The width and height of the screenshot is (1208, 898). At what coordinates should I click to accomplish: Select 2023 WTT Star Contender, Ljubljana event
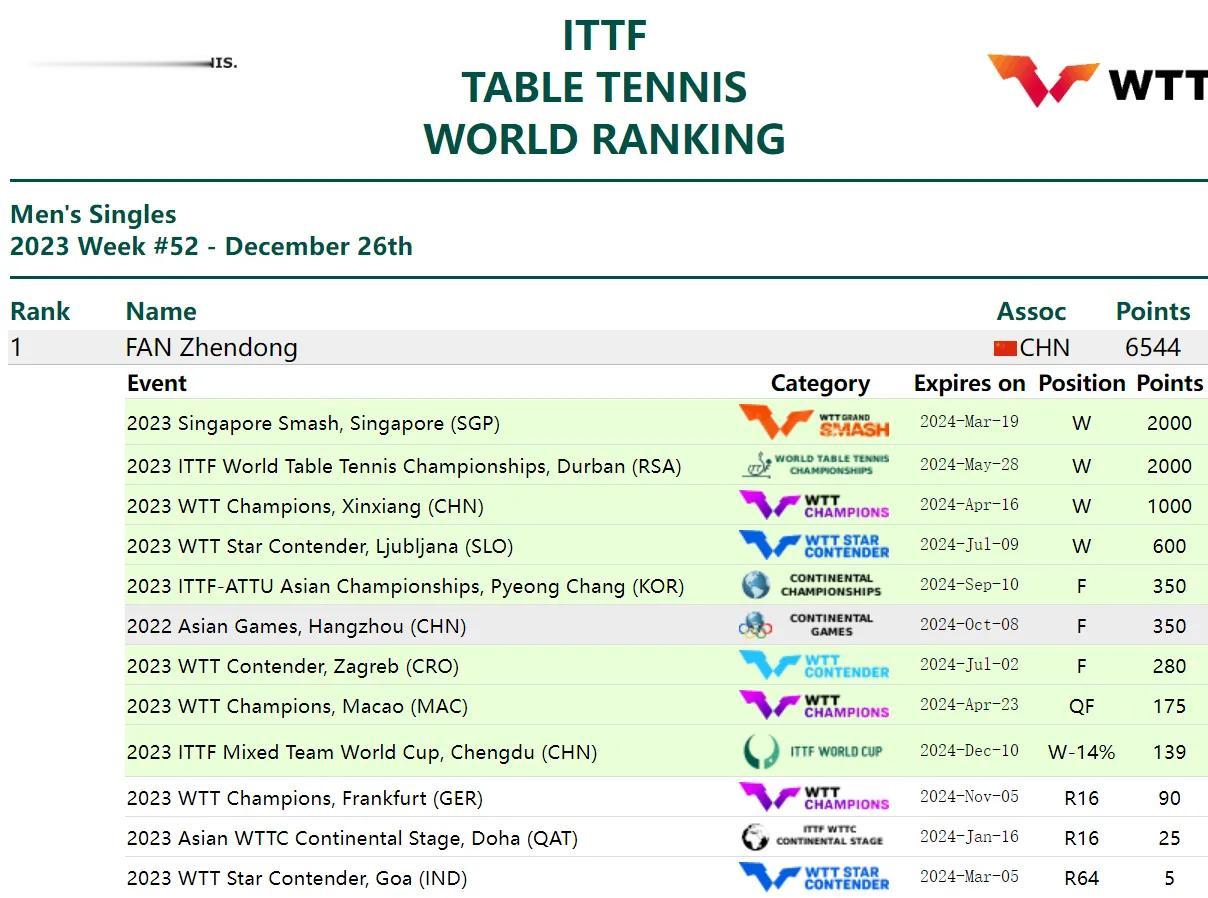tap(320, 546)
